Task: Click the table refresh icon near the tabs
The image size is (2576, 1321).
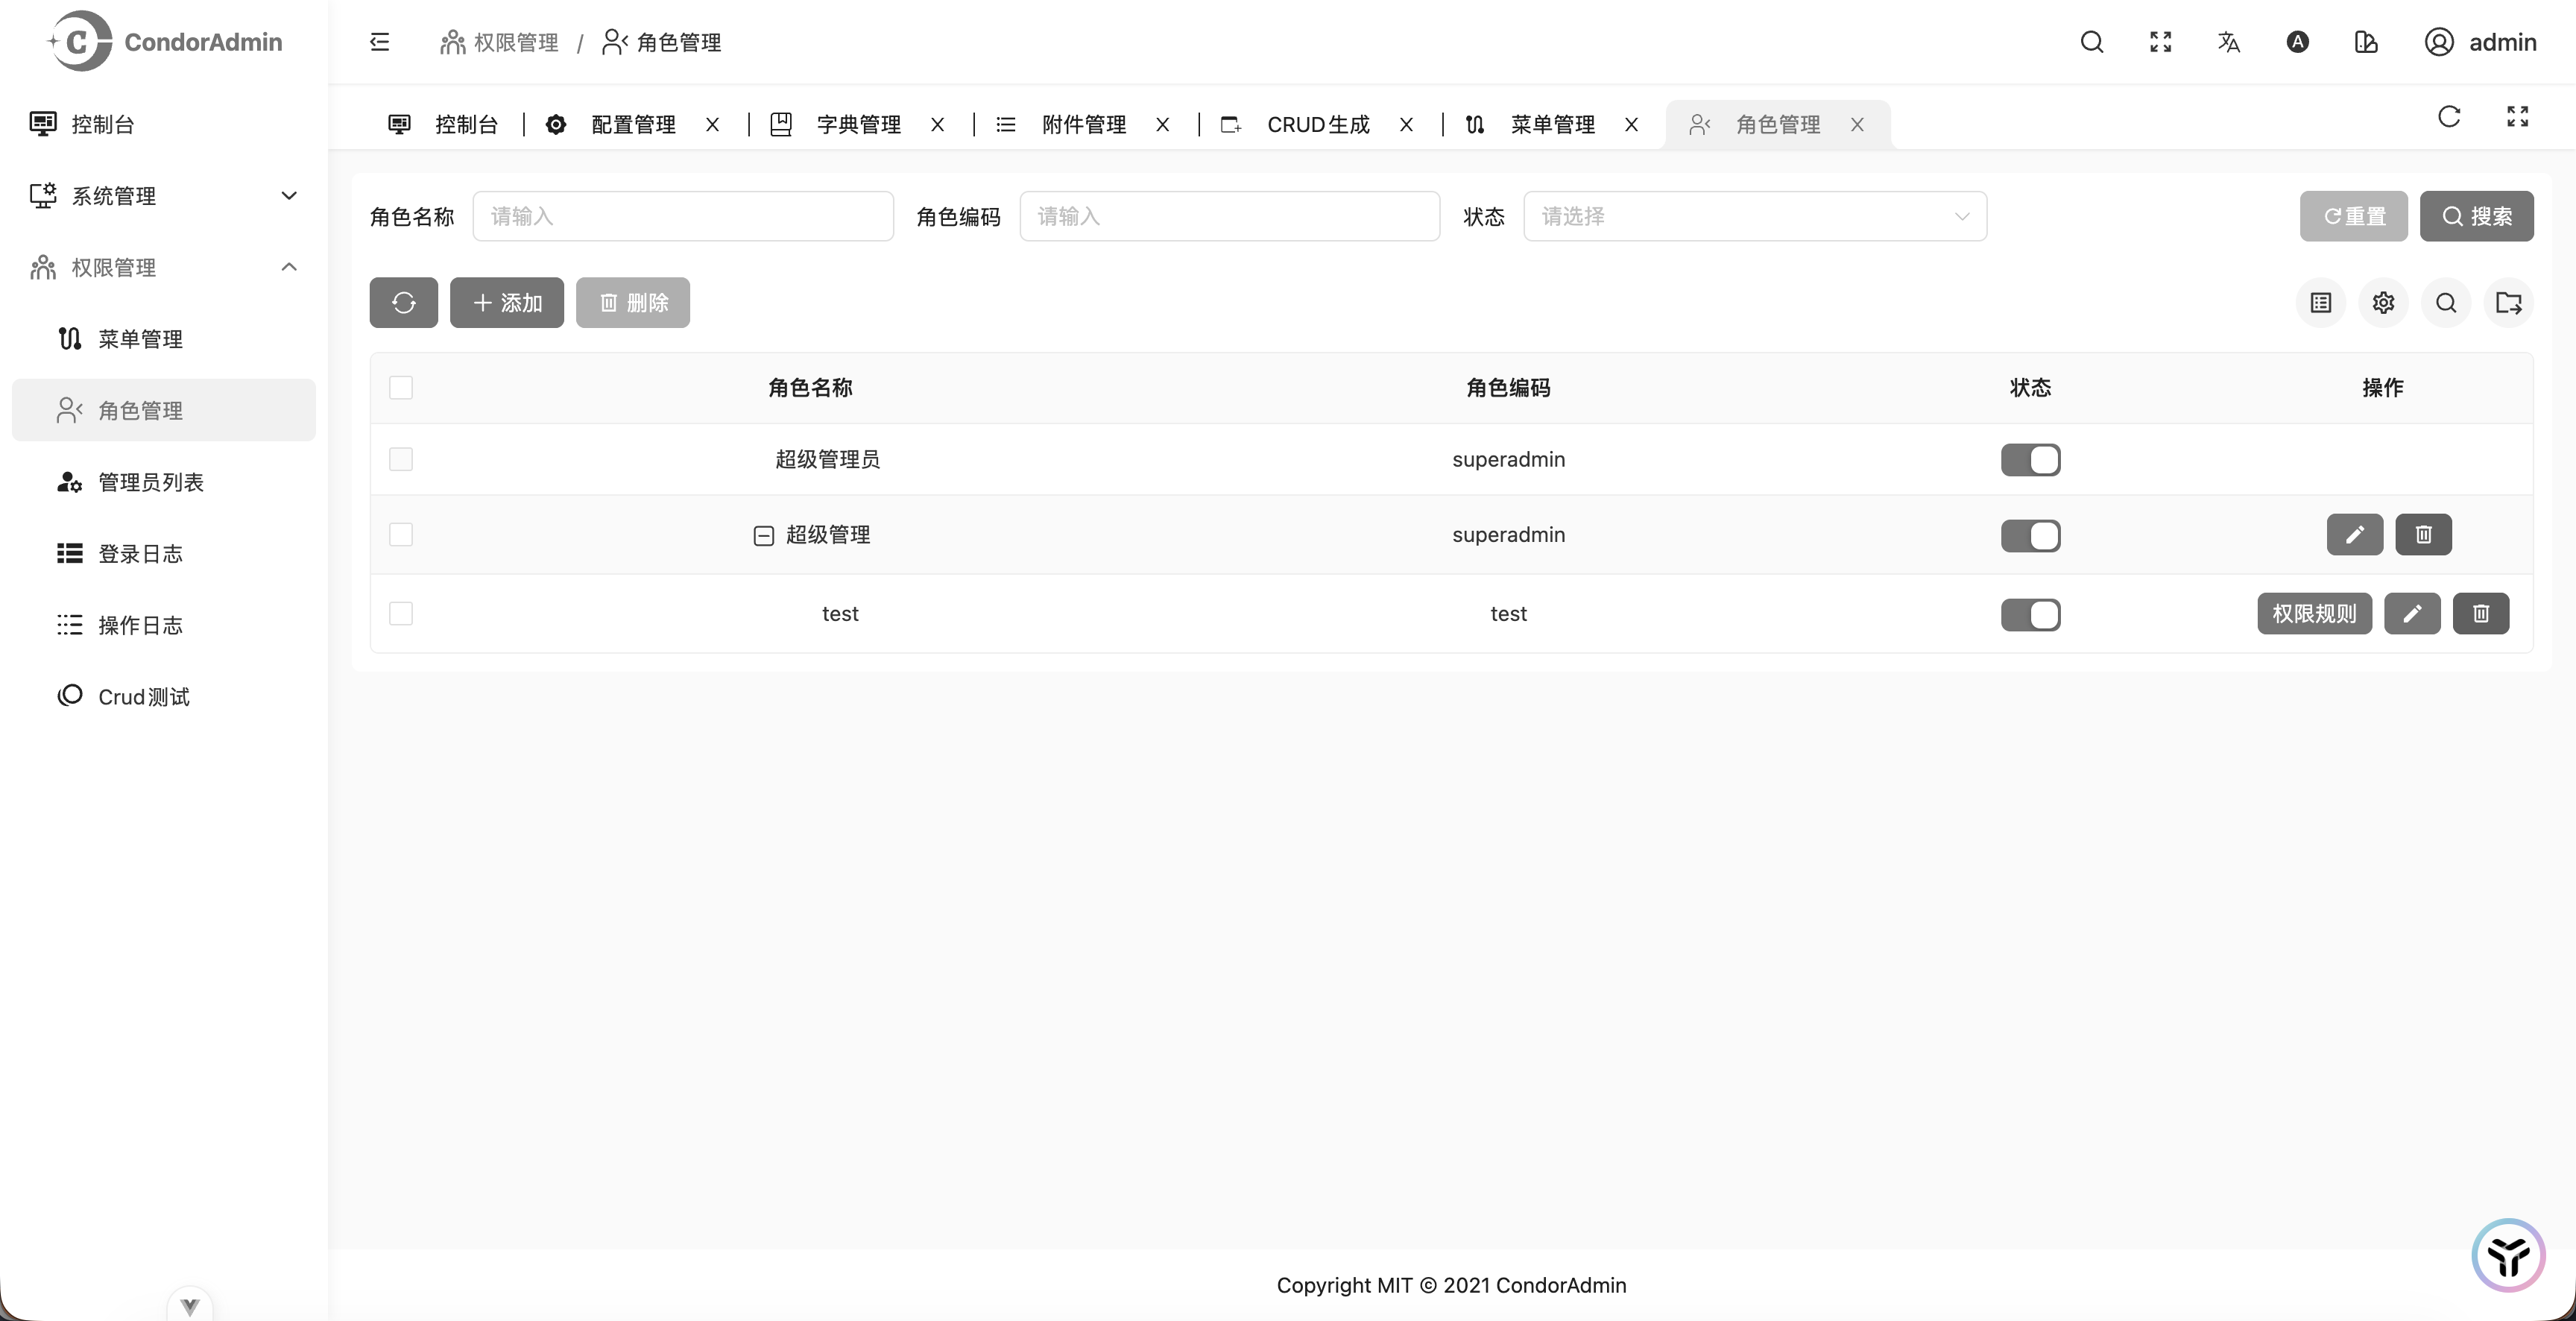Action: pyautogui.click(x=2449, y=117)
